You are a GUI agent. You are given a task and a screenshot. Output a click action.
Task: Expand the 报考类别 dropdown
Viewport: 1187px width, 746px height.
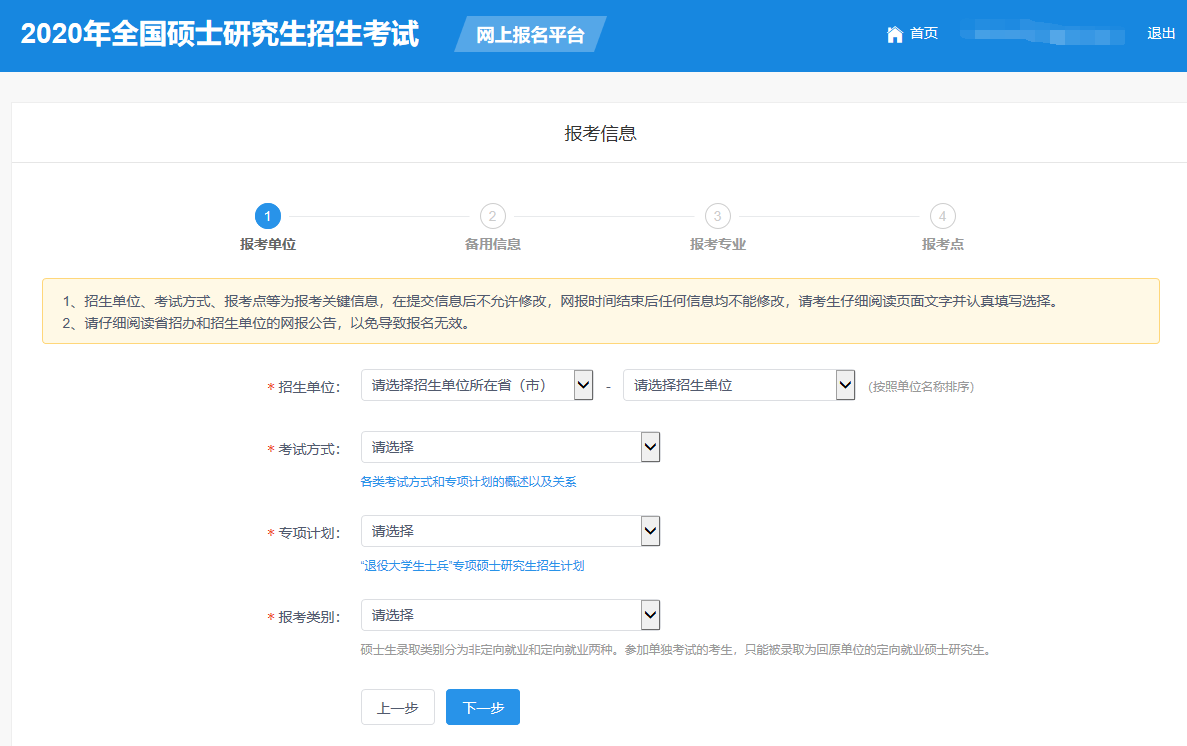pos(510,615)
